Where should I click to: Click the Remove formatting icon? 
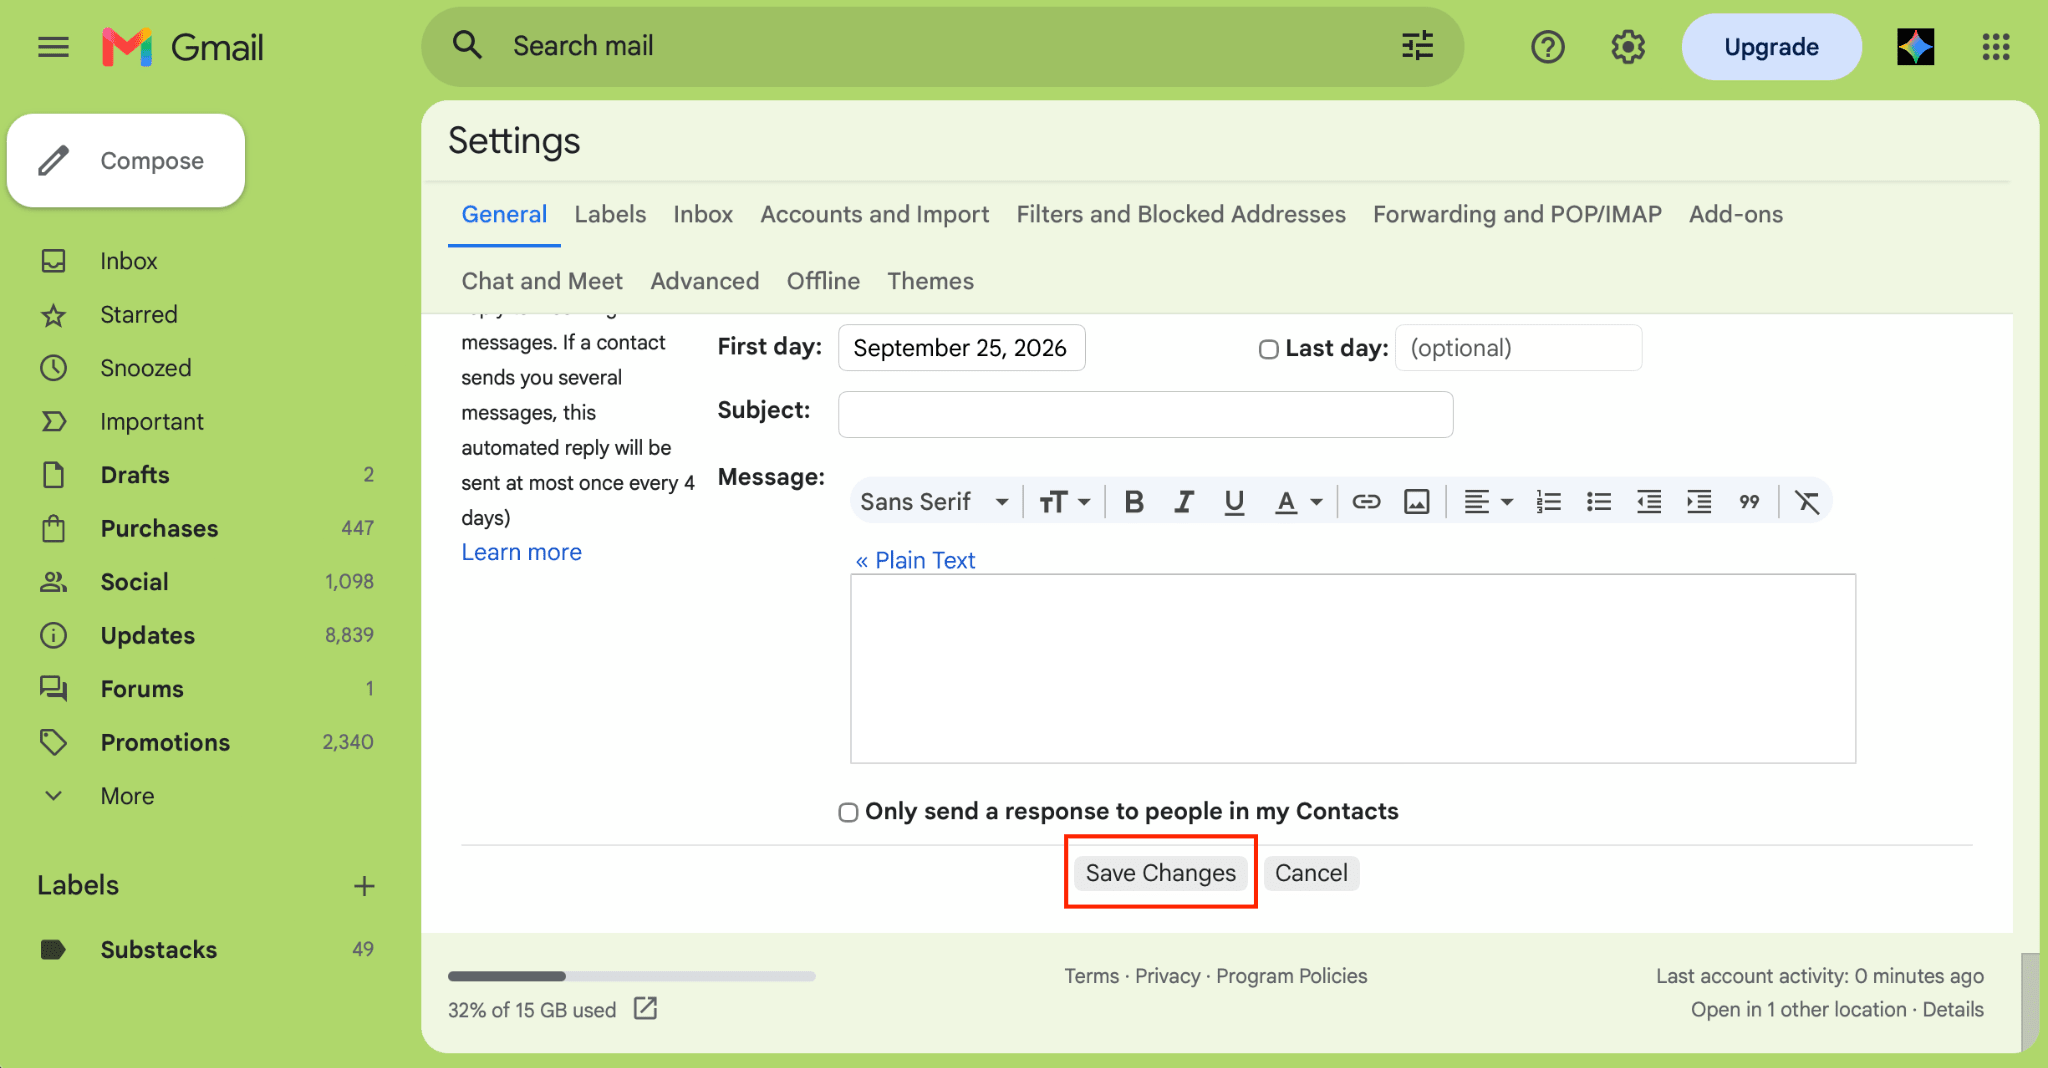coord(1806,502)
